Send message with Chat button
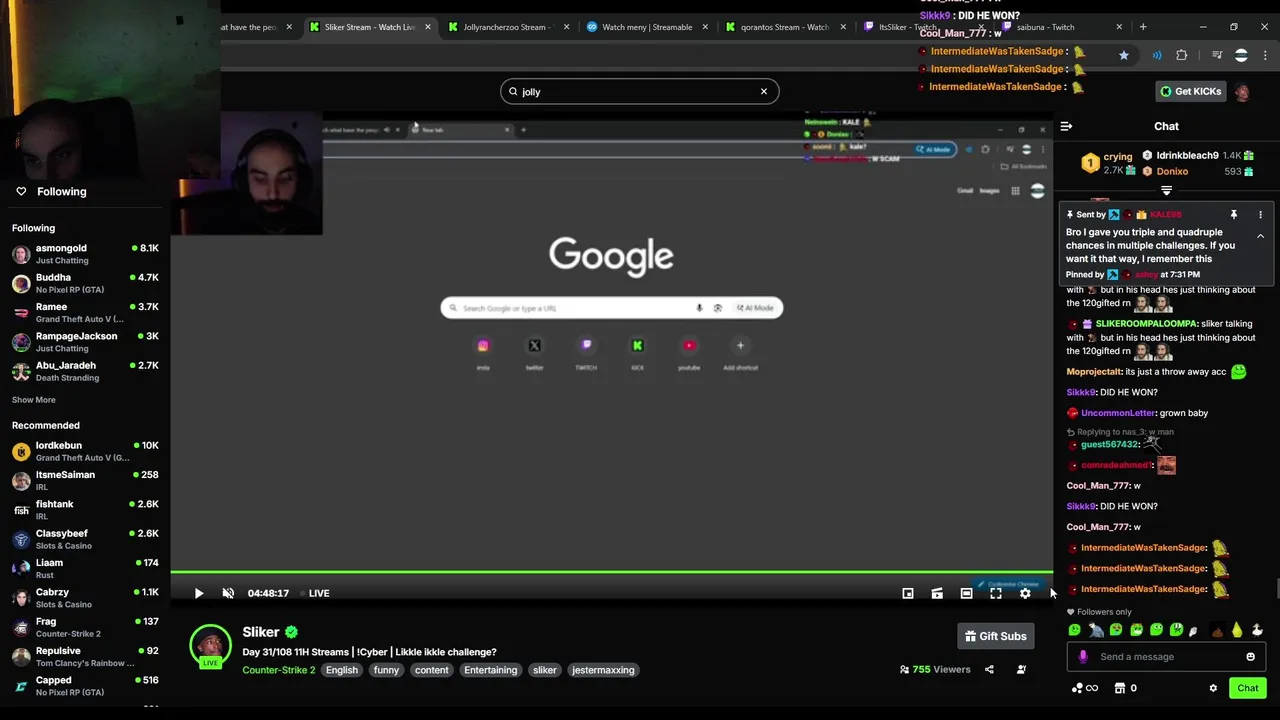 [1248, 688]
